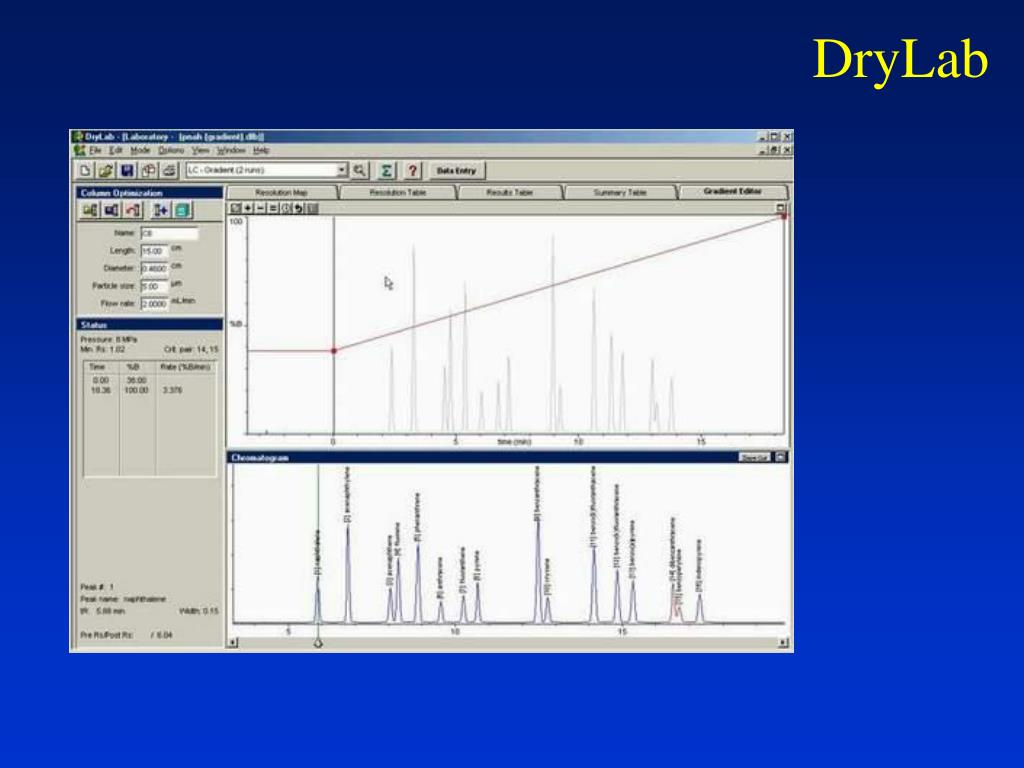The image size is (1024, 768).
Task: Click the Copy toolbar icon
Action: (149, 170)
